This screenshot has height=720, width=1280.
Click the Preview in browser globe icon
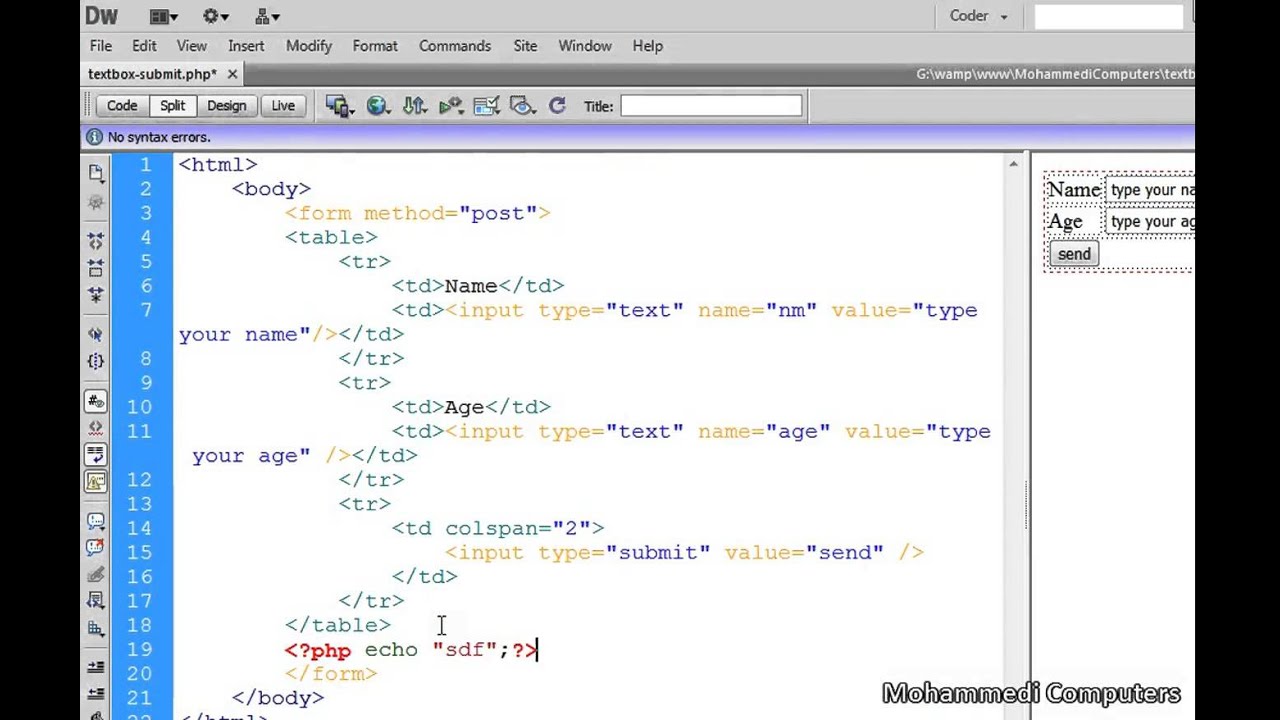(x=378, y=106)
